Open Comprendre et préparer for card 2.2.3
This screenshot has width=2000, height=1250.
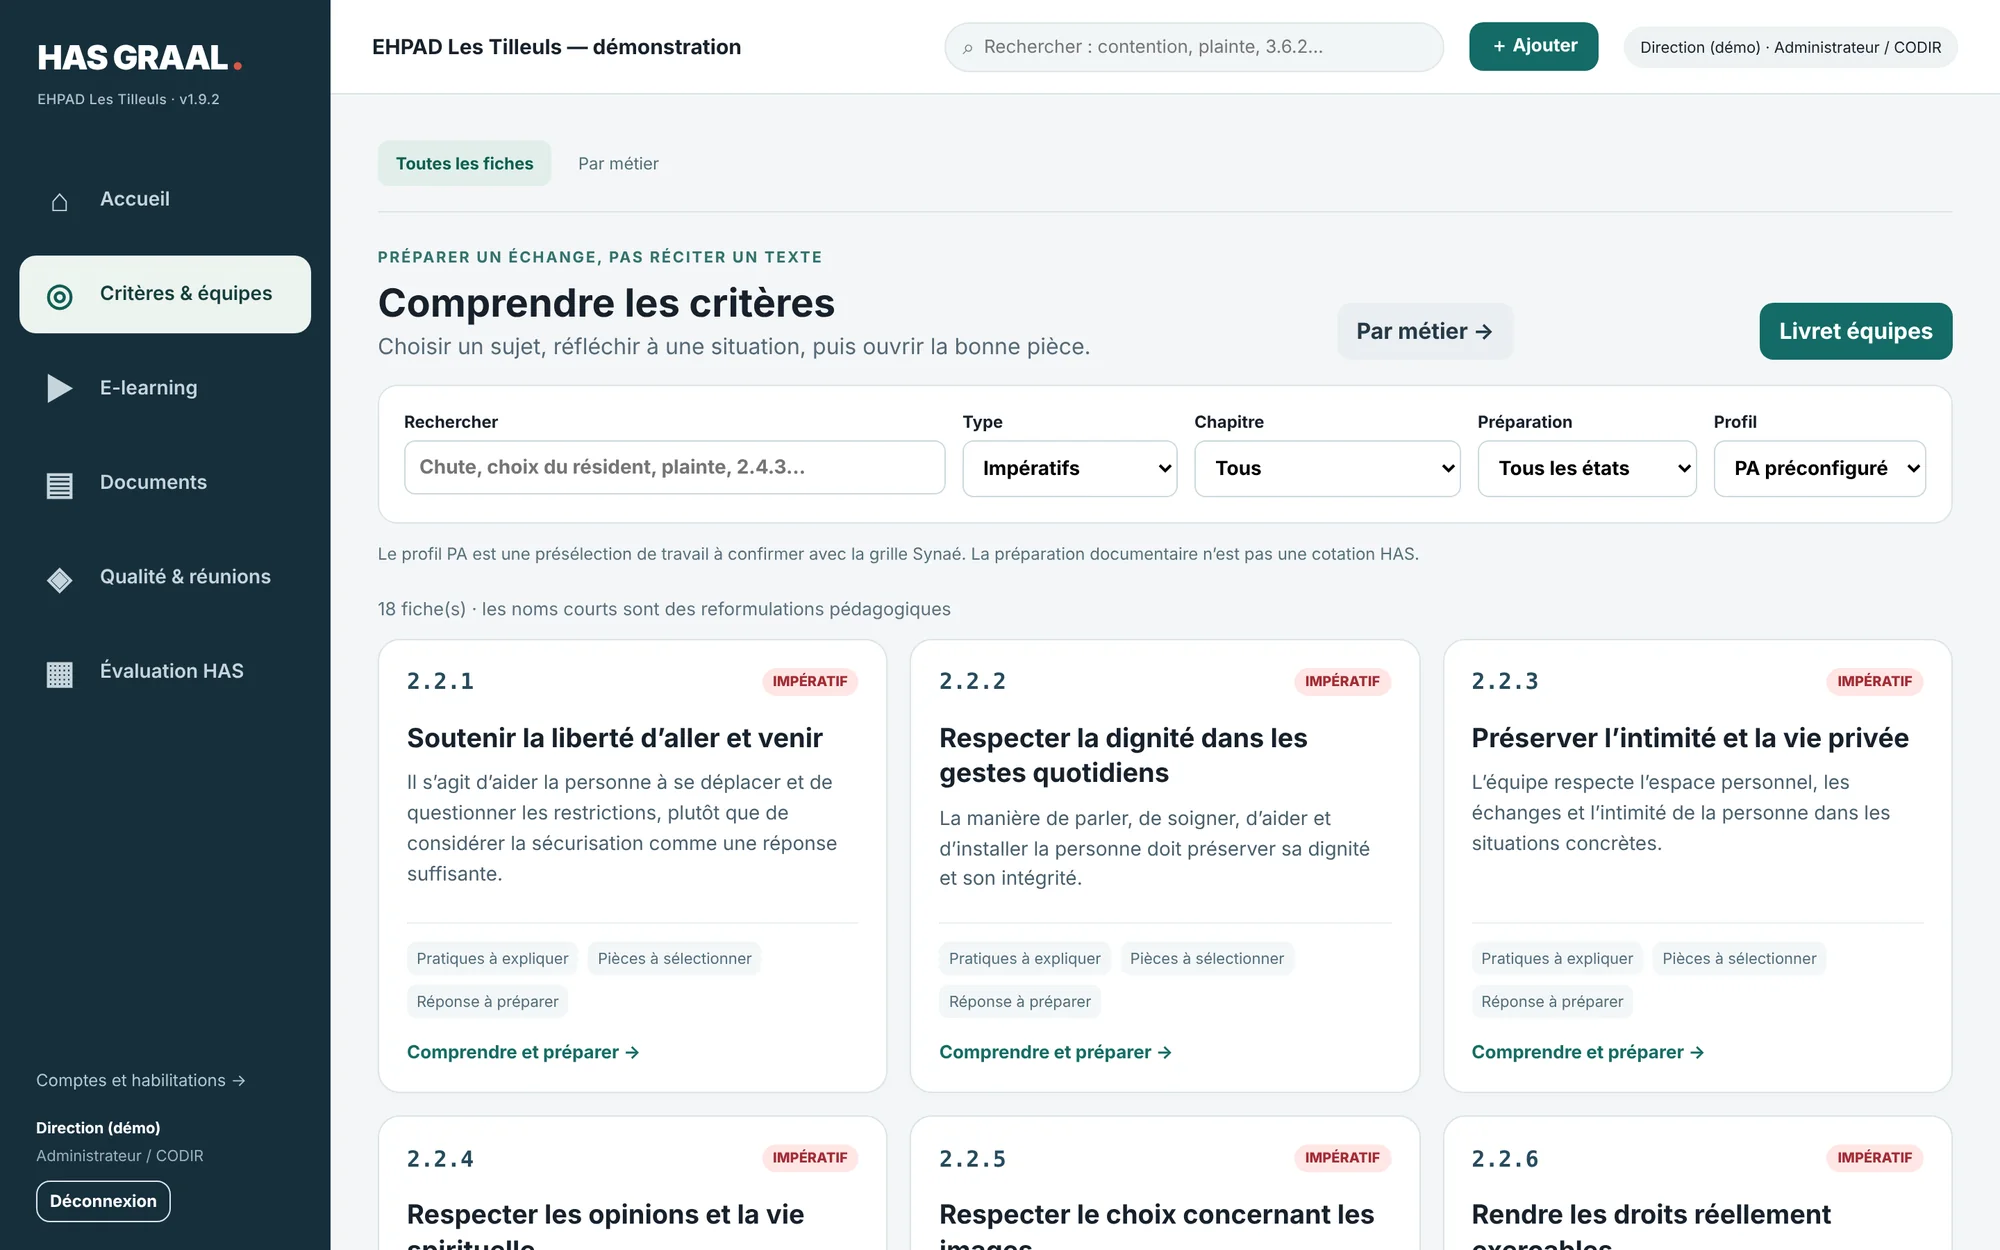point(1587,1052)
